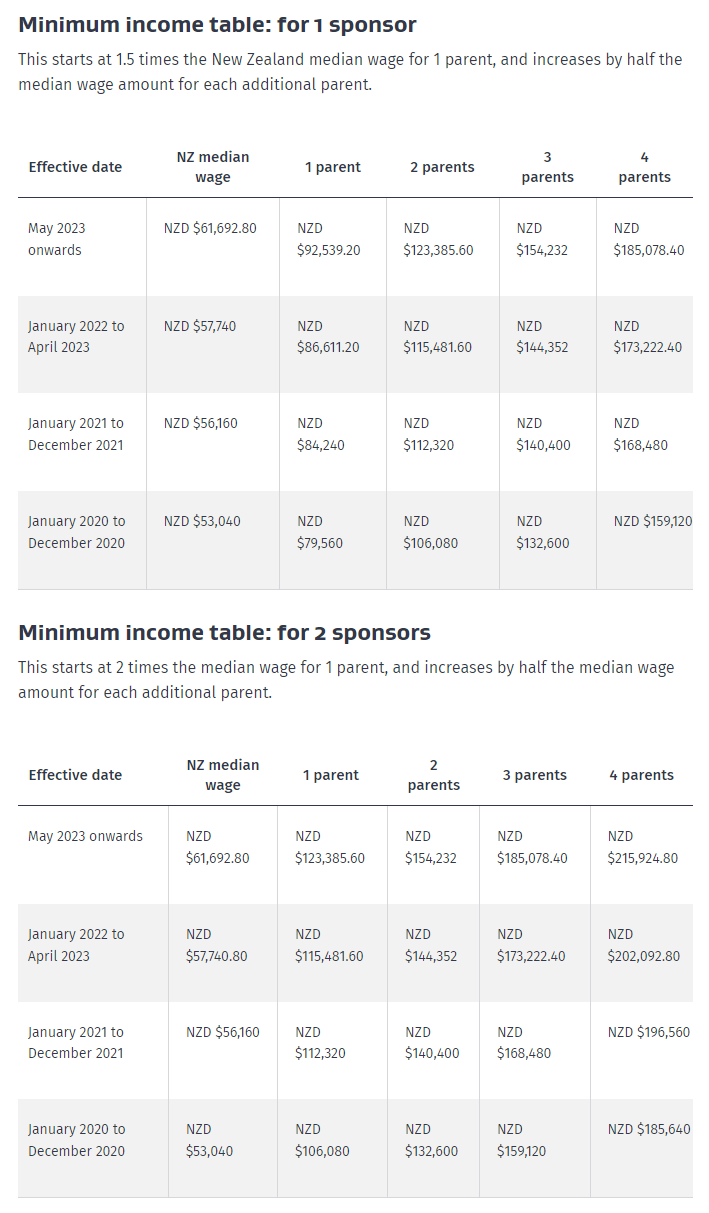Click "January 2020 to December 2020" in 1 sponsor table
Image resolution: width=709 pixels, height=1213 pixels.
click(x=77, y=532)
